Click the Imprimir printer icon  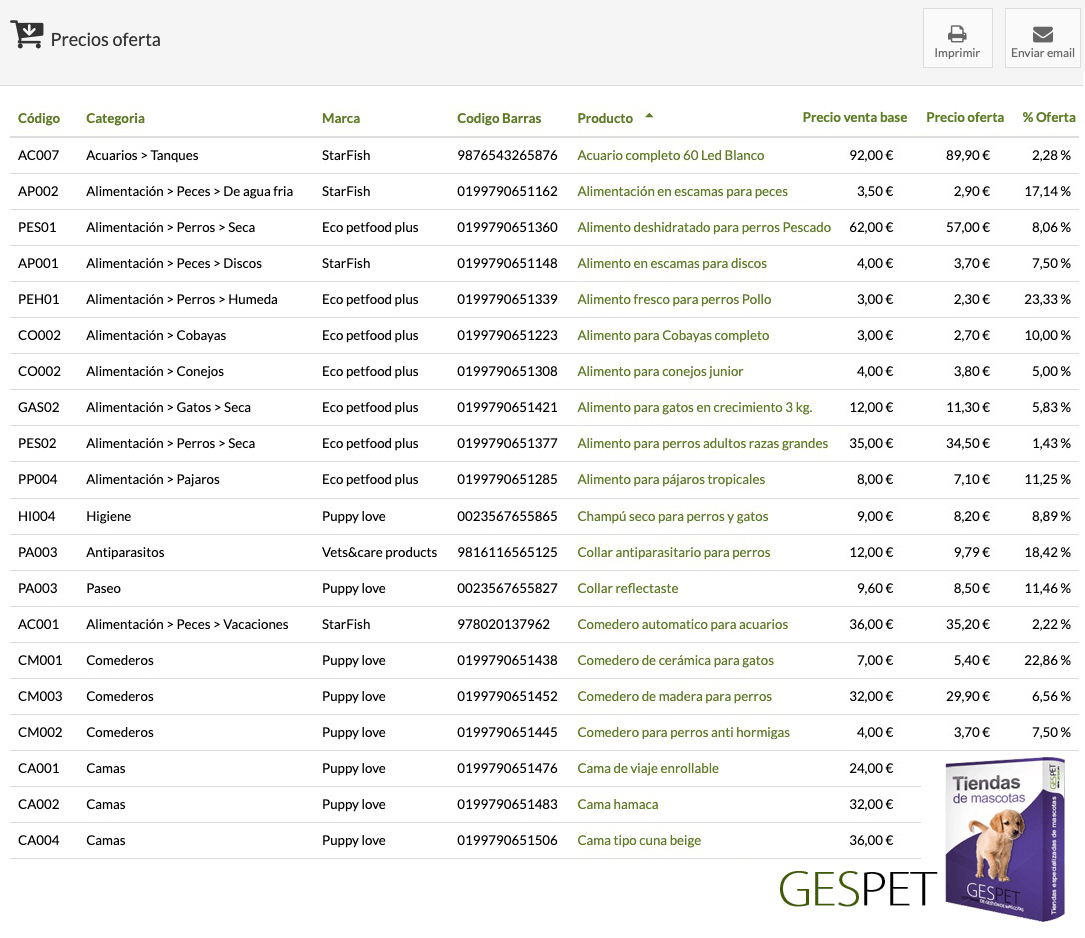coord(957,33)
